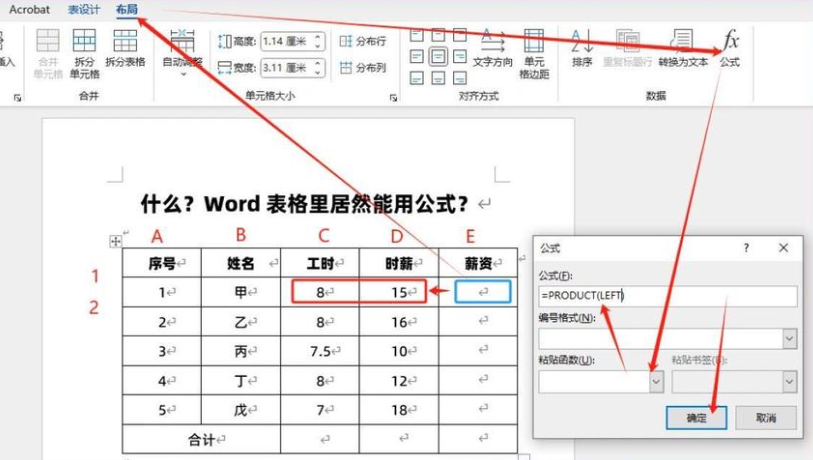Click the 分布列 distribute columns button
Screen dimensions: 813x460
(x=362, y=68)
